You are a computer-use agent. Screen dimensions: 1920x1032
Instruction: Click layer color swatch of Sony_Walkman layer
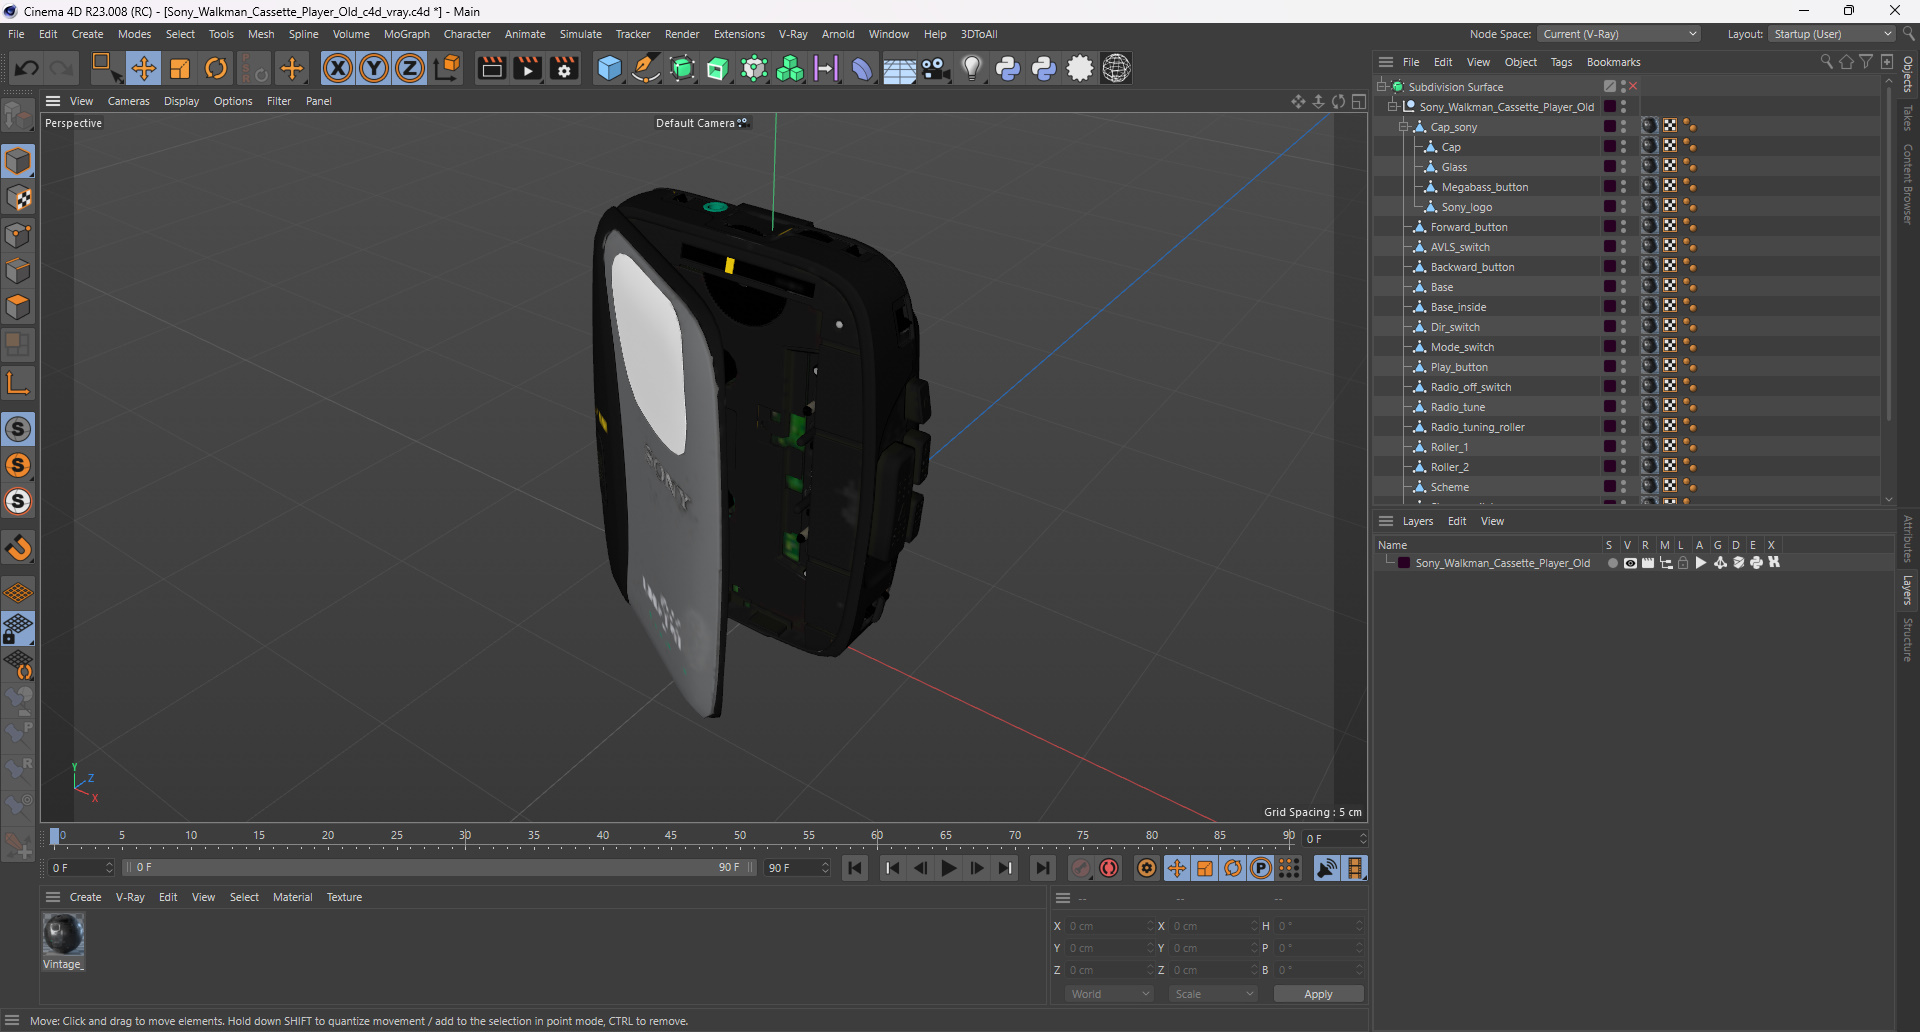click(x=1404, y=563)
